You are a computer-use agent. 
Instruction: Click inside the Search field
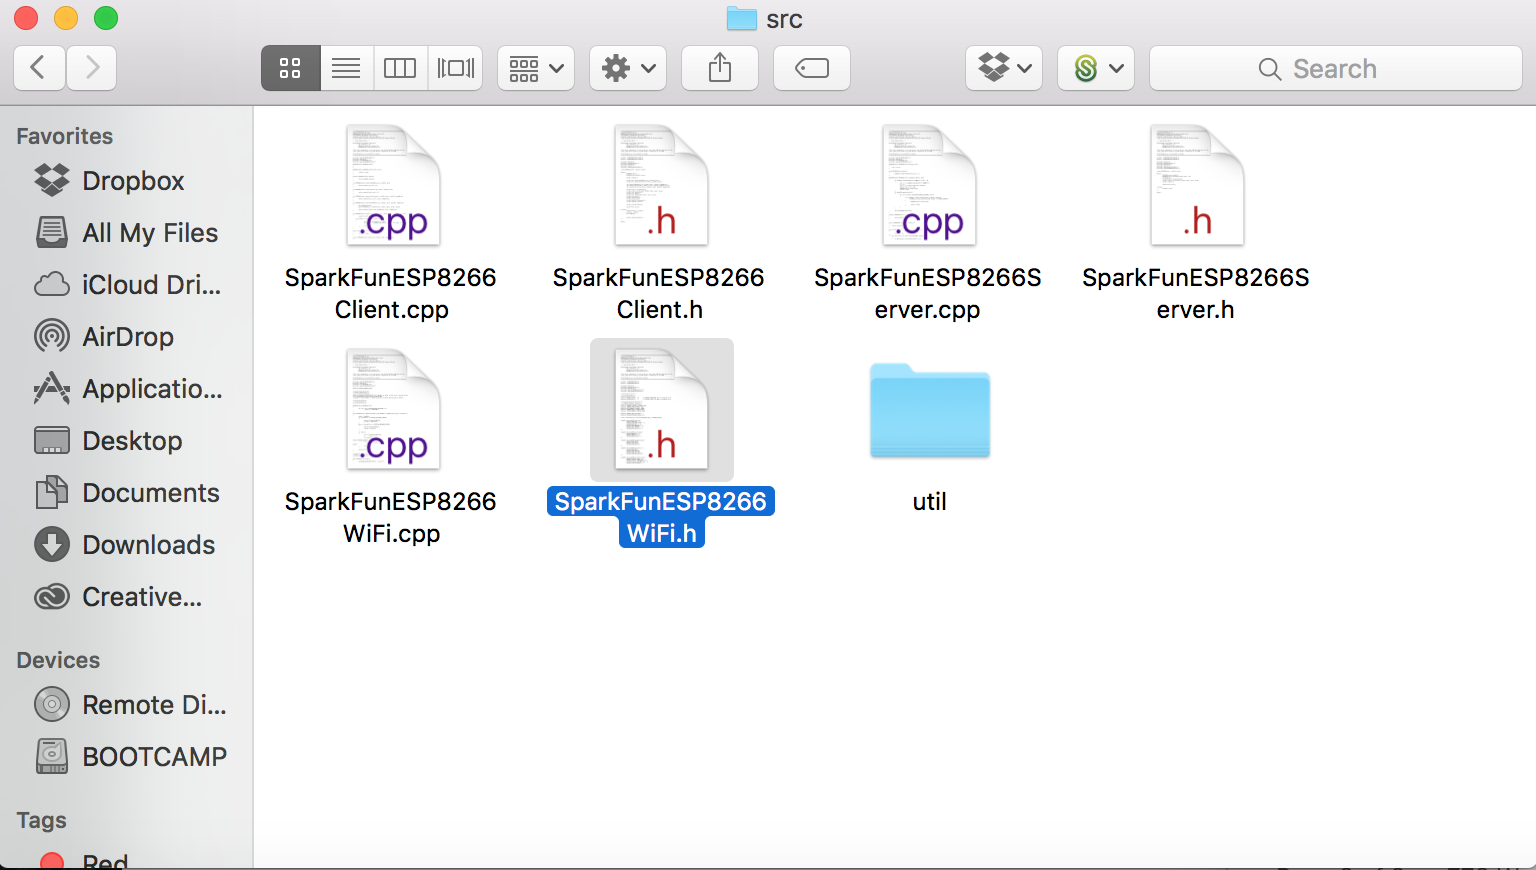(1335, 68)
